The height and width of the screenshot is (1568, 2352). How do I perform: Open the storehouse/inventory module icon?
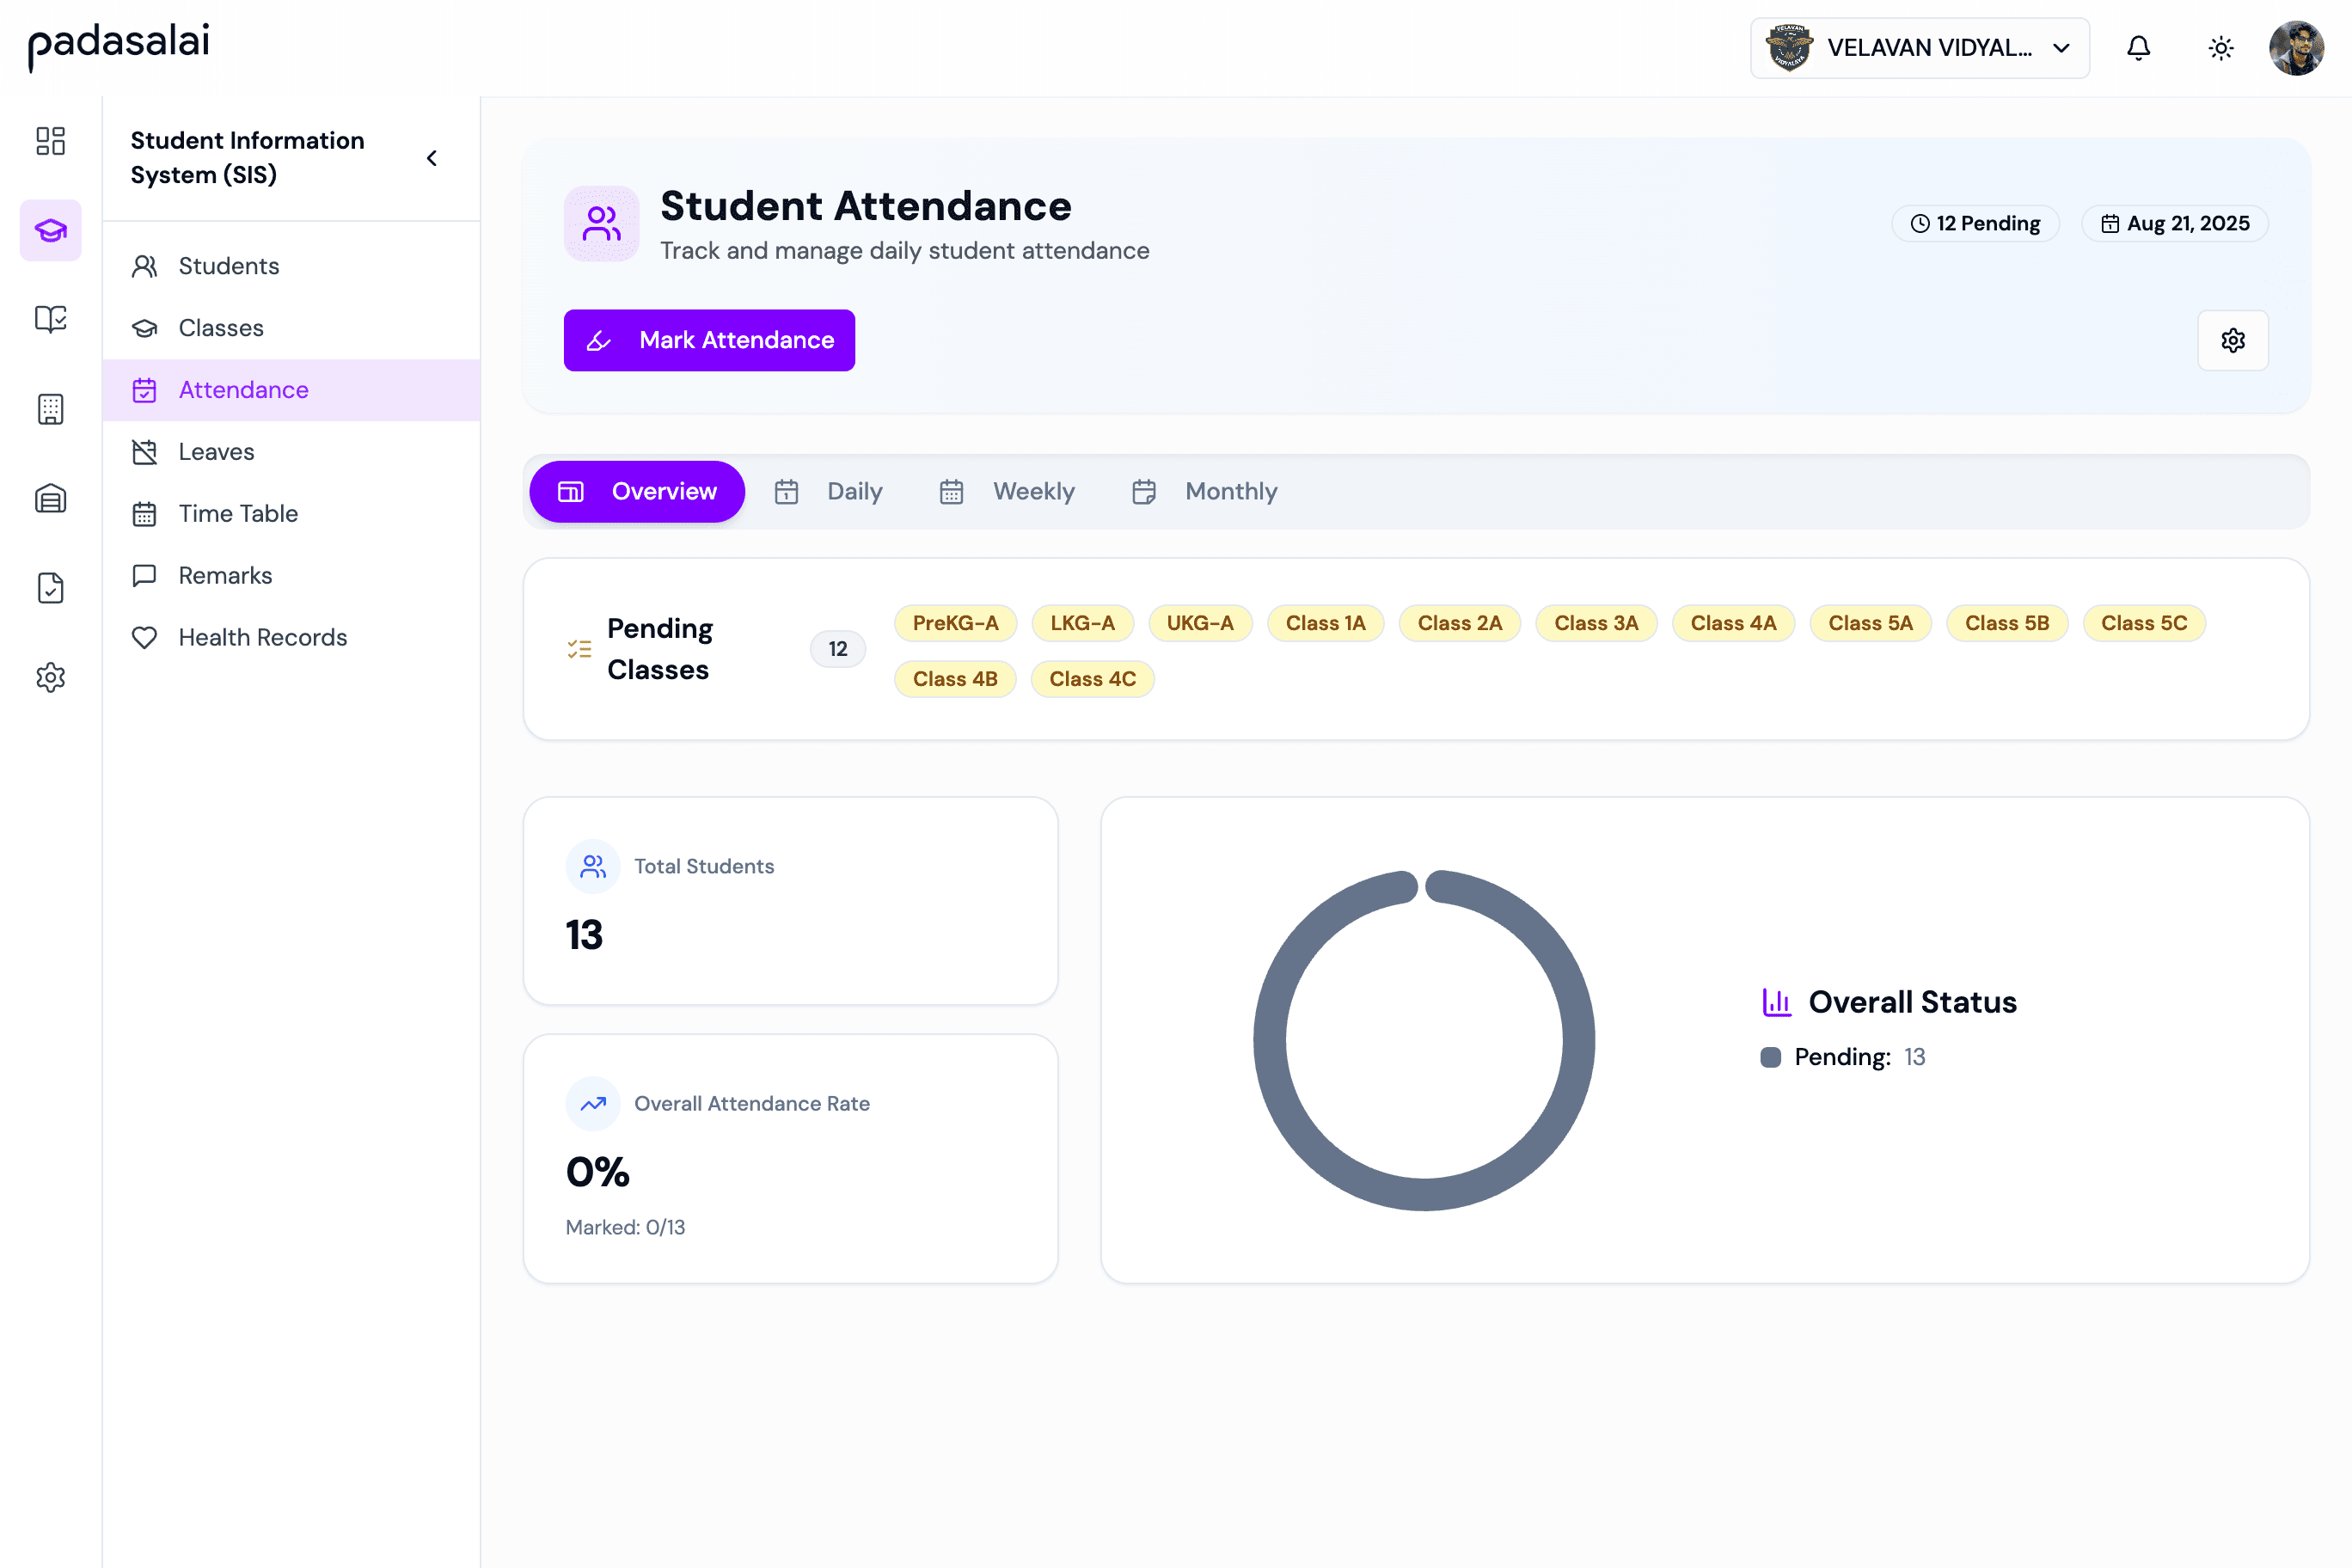coord(50,497)
